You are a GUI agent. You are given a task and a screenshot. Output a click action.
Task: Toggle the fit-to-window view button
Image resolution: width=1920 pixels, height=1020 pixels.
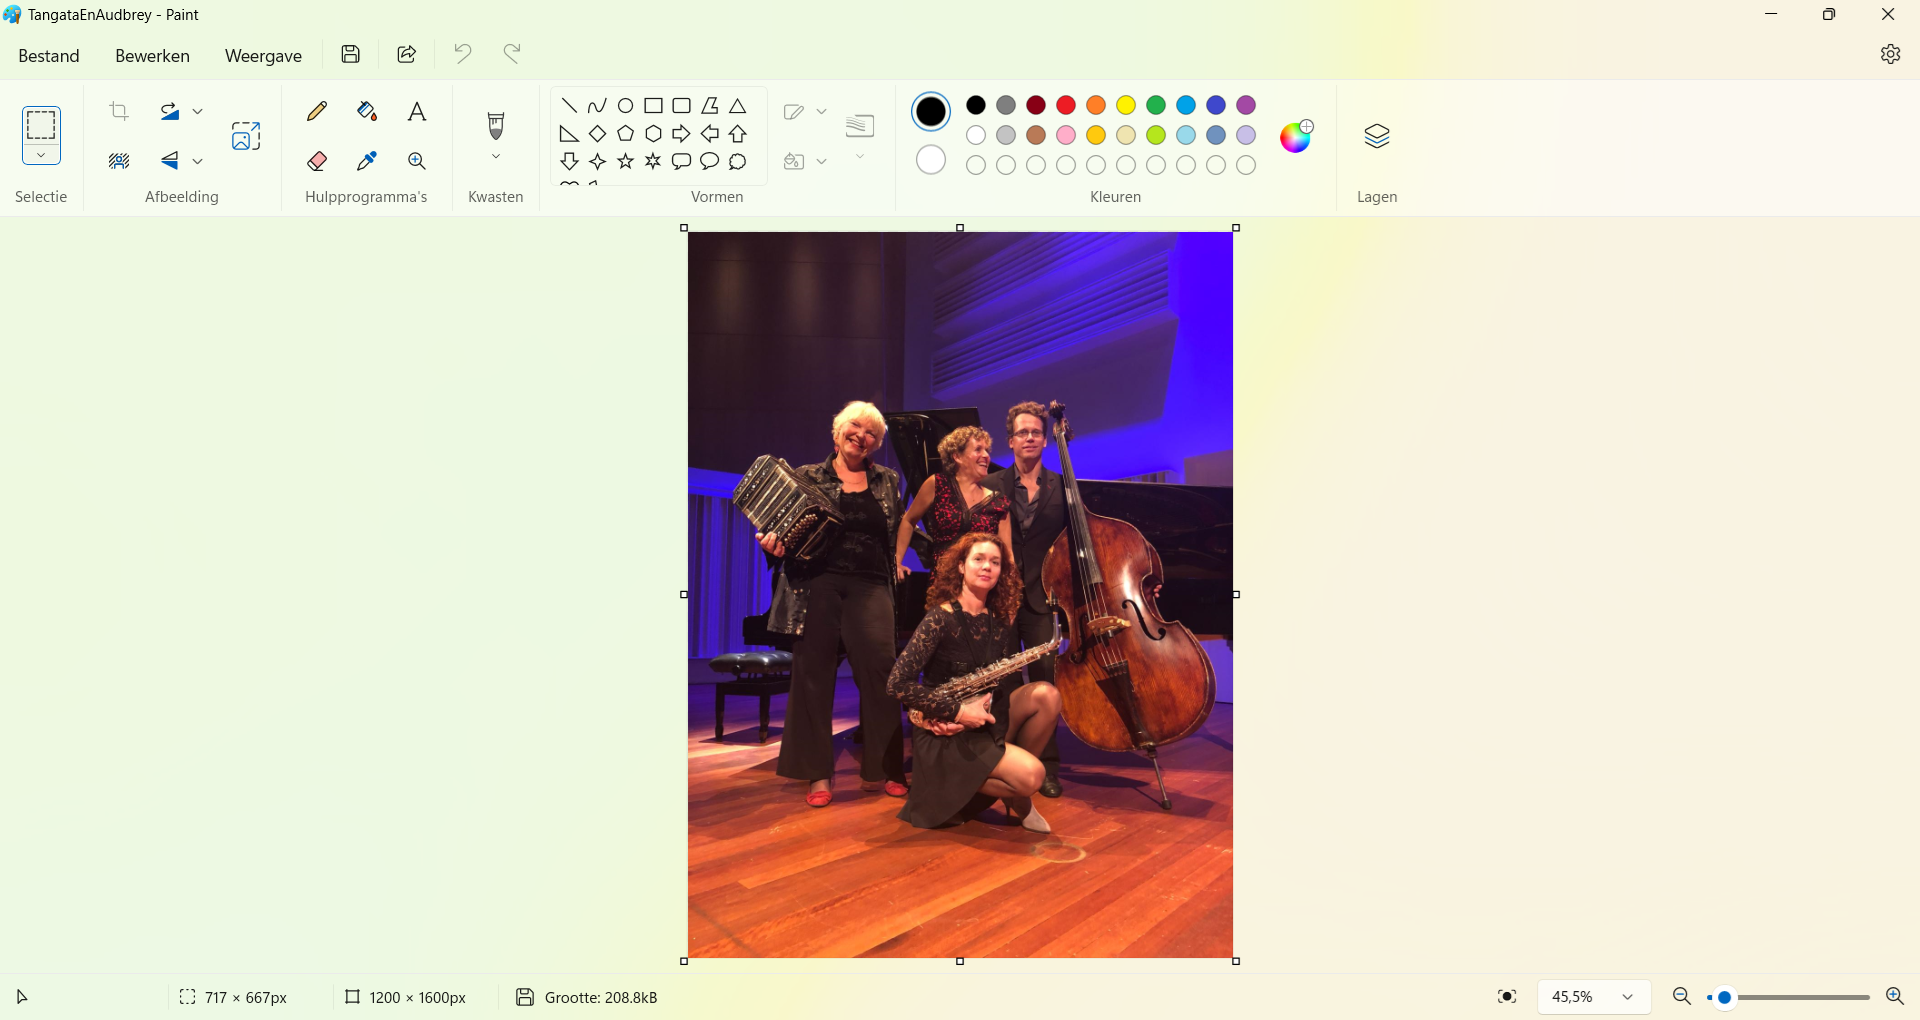pyautogui.click(x=1507, y=997)
